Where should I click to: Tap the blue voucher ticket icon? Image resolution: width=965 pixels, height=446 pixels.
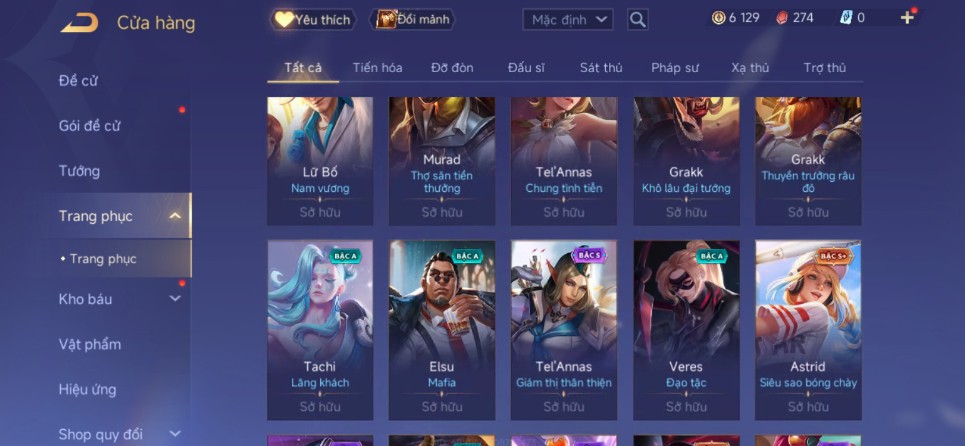(x=846, y=18)
